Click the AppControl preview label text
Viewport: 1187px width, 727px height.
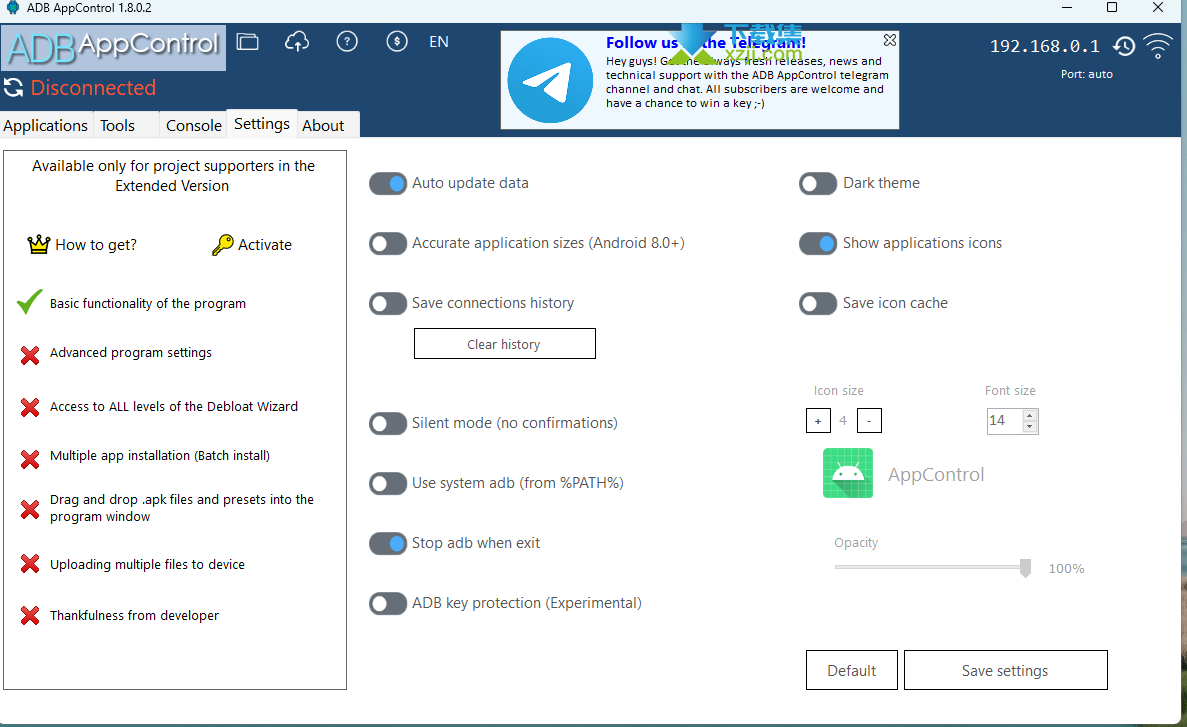click(x=936, y=474)
